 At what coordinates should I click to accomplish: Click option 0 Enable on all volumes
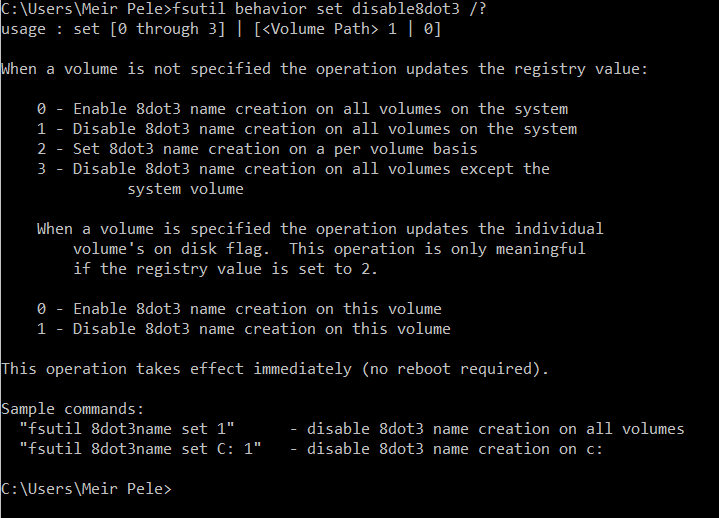point(303,109)
